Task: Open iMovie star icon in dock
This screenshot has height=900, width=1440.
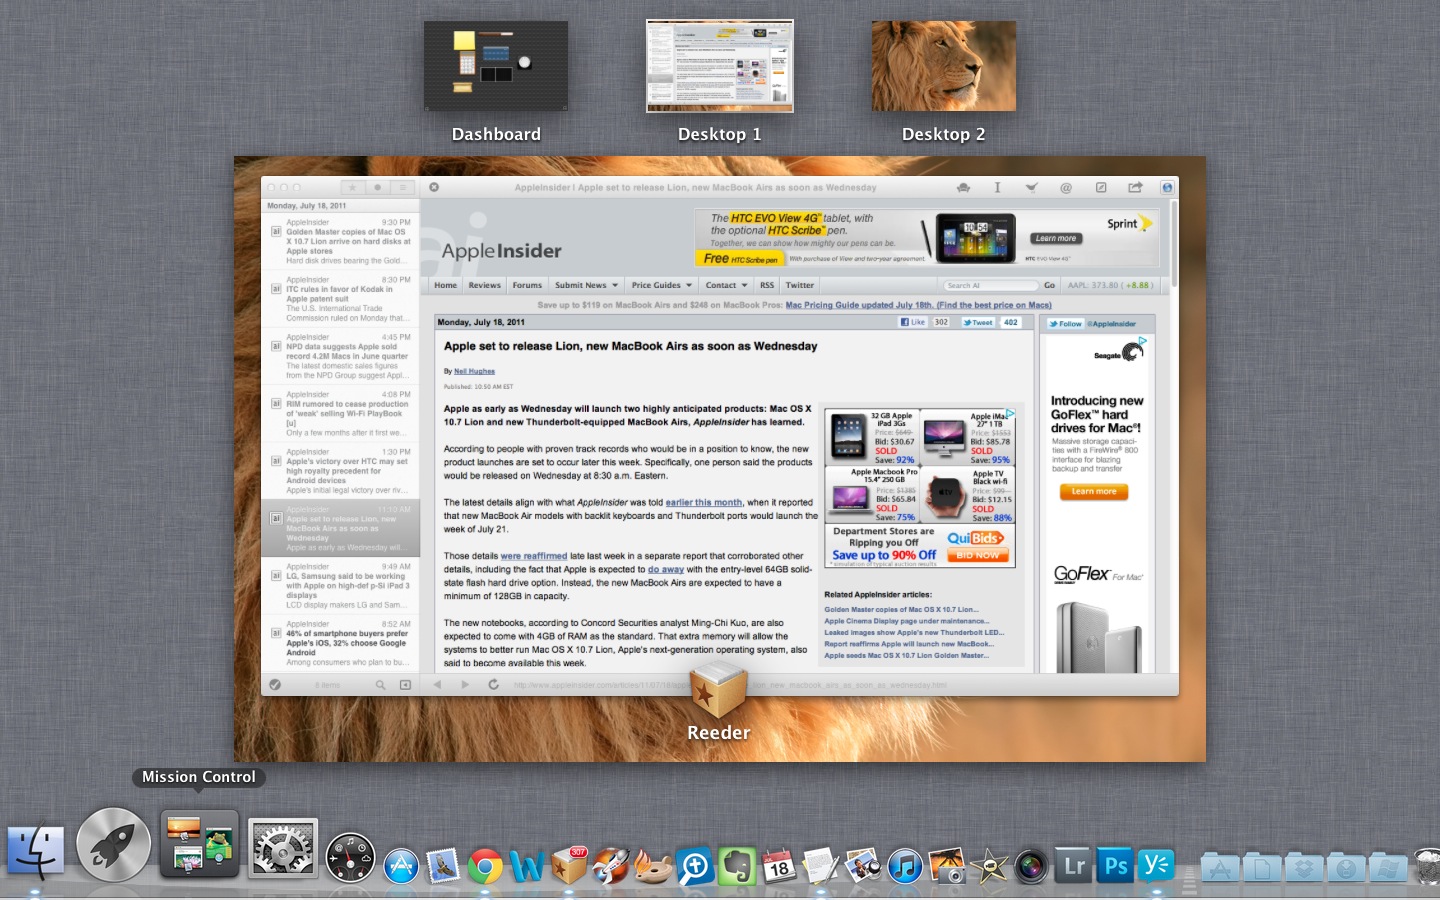Action: (989, 866)
